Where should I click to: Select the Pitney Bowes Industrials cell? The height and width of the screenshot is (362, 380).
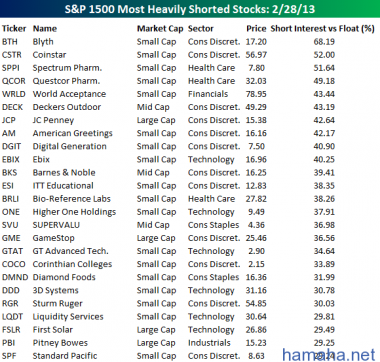[x=209, y=343]
